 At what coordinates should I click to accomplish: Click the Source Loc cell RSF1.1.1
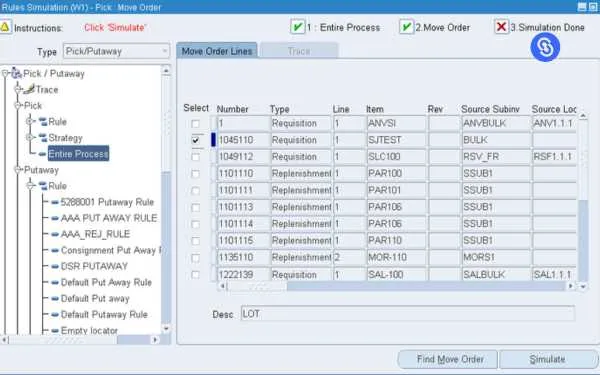[x=554, y=157]
